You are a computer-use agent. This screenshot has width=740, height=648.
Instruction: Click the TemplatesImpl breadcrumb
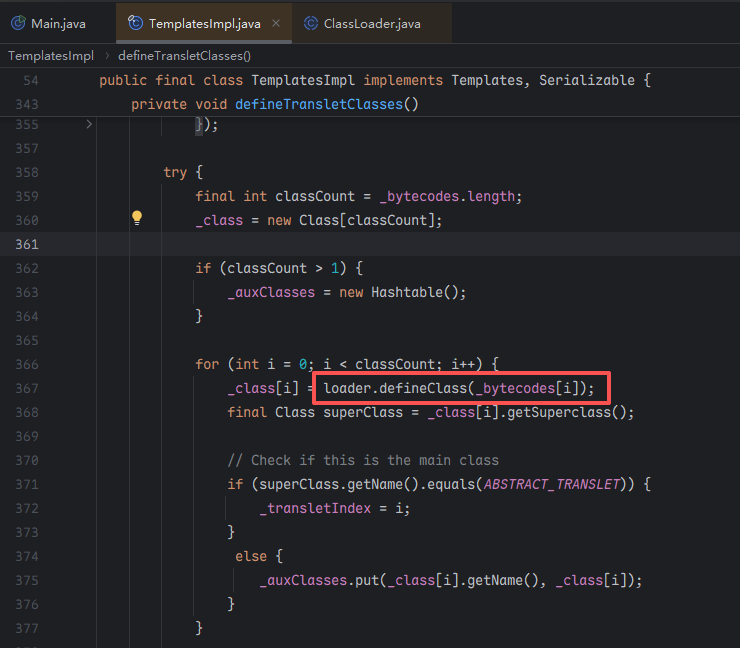[x=51, y=56]
